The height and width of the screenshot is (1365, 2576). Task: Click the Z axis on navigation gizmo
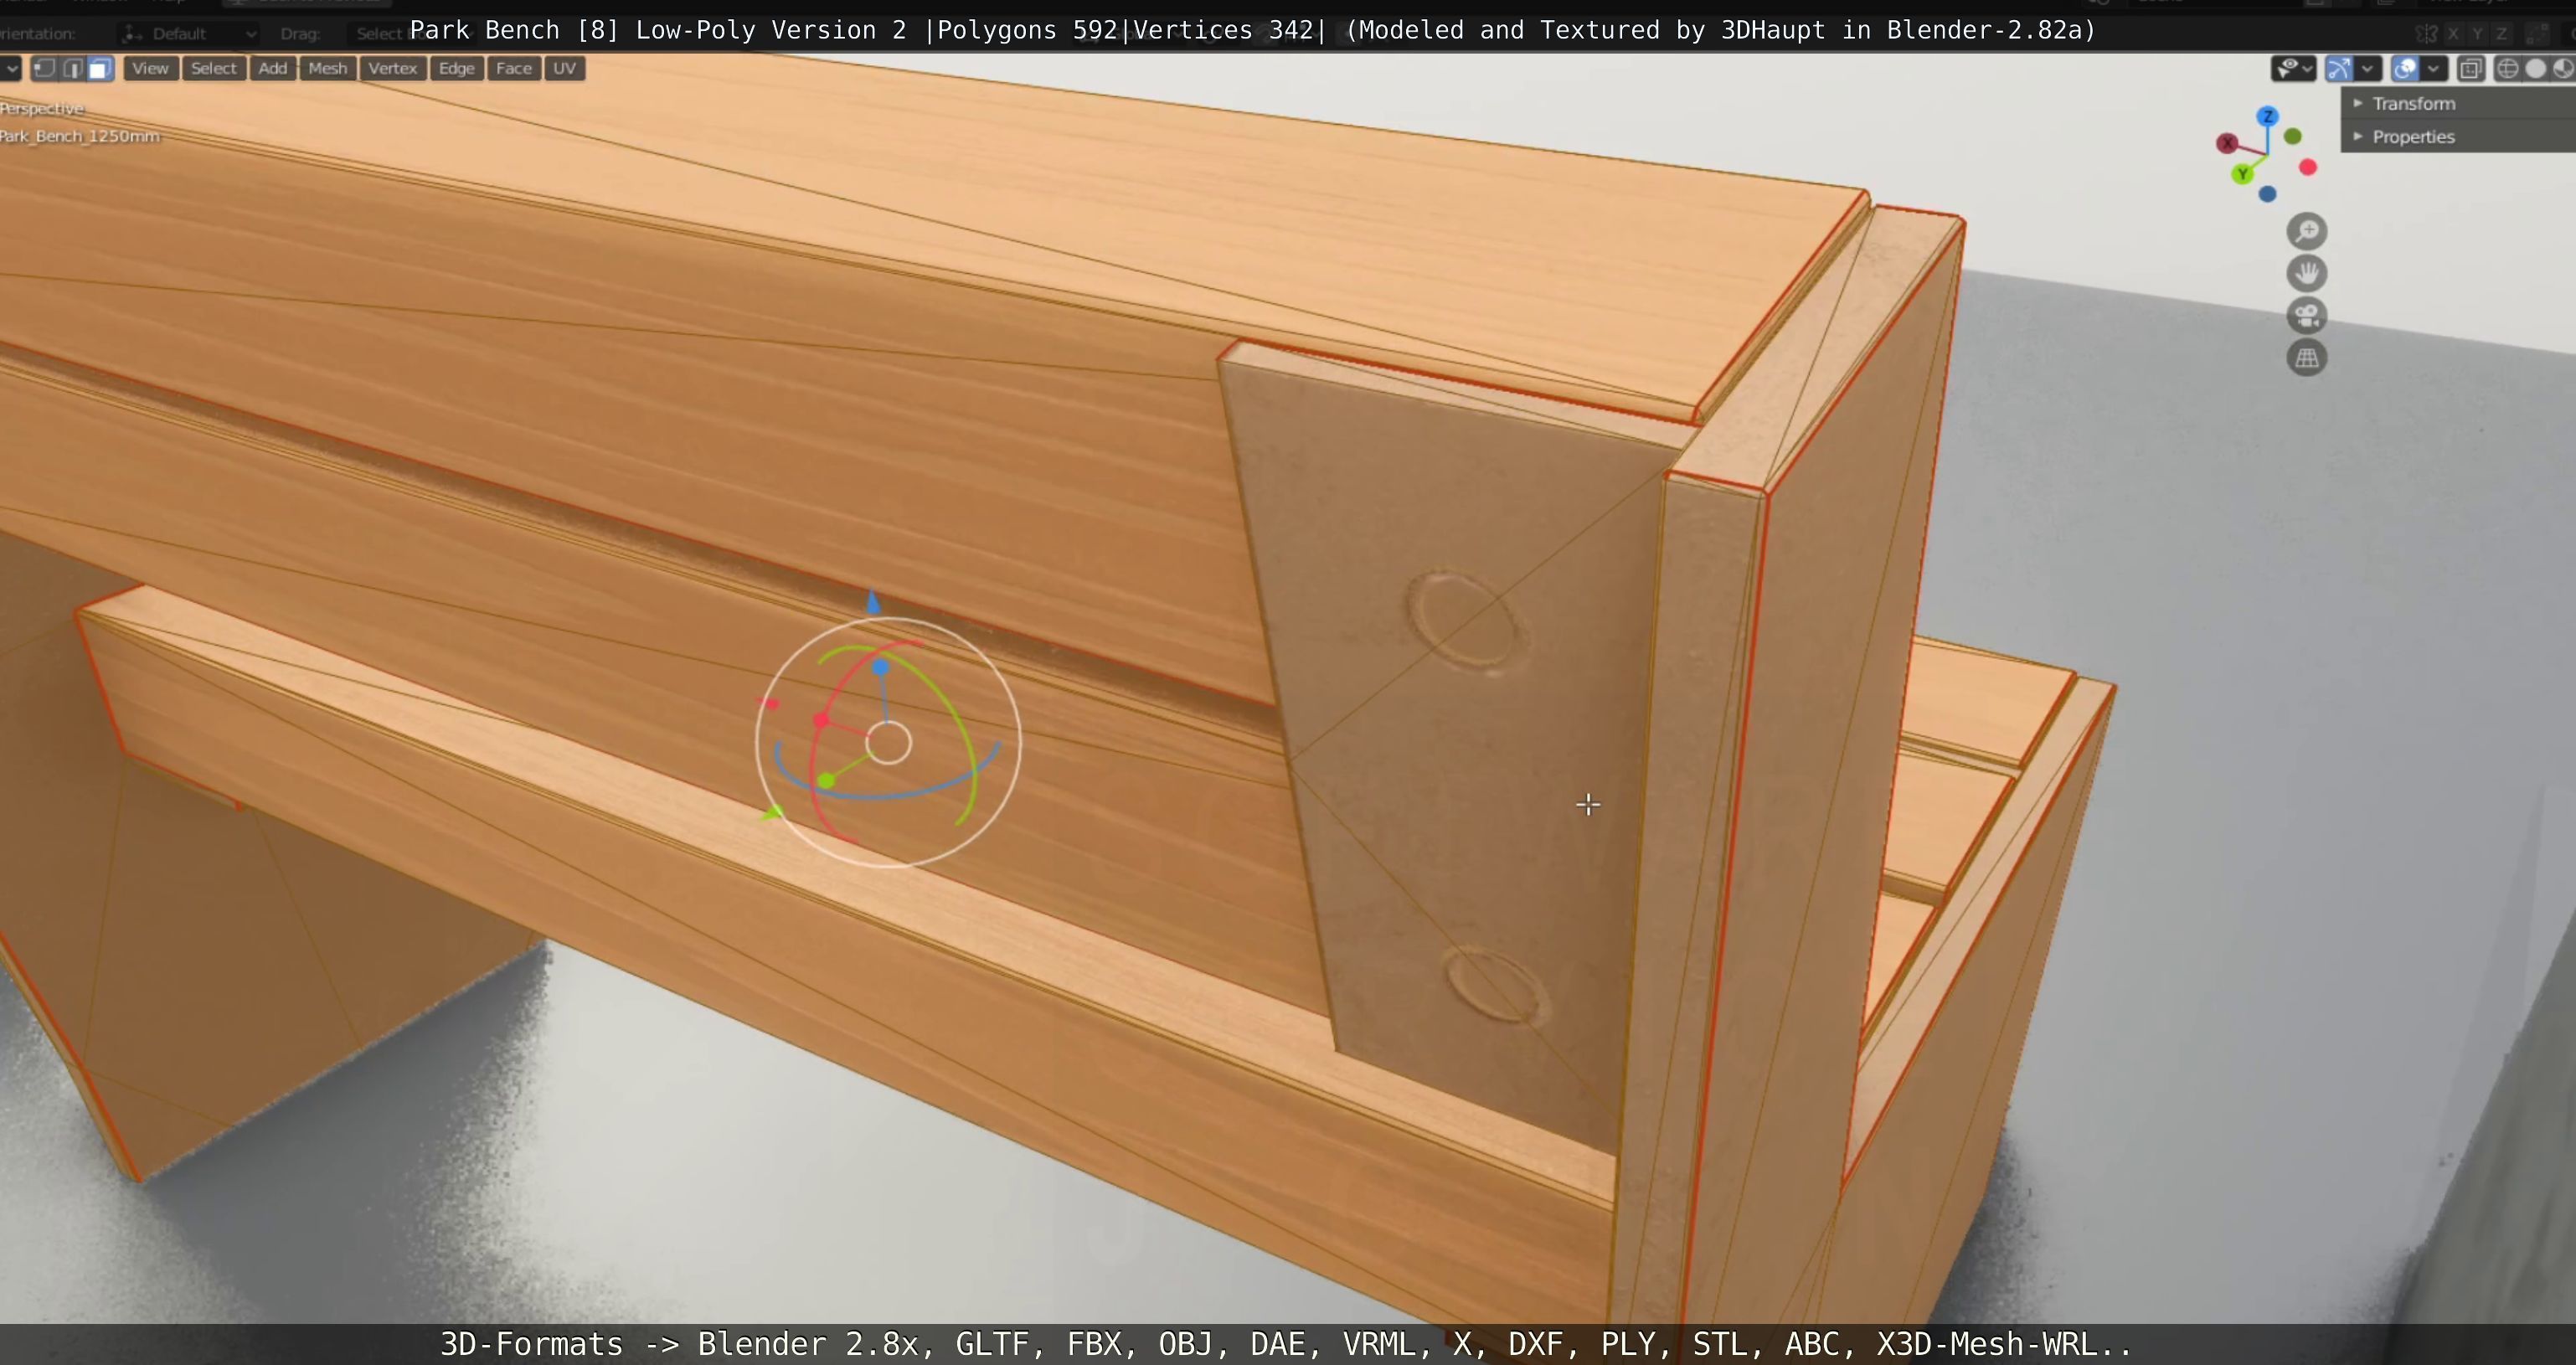pos(2267,117)
